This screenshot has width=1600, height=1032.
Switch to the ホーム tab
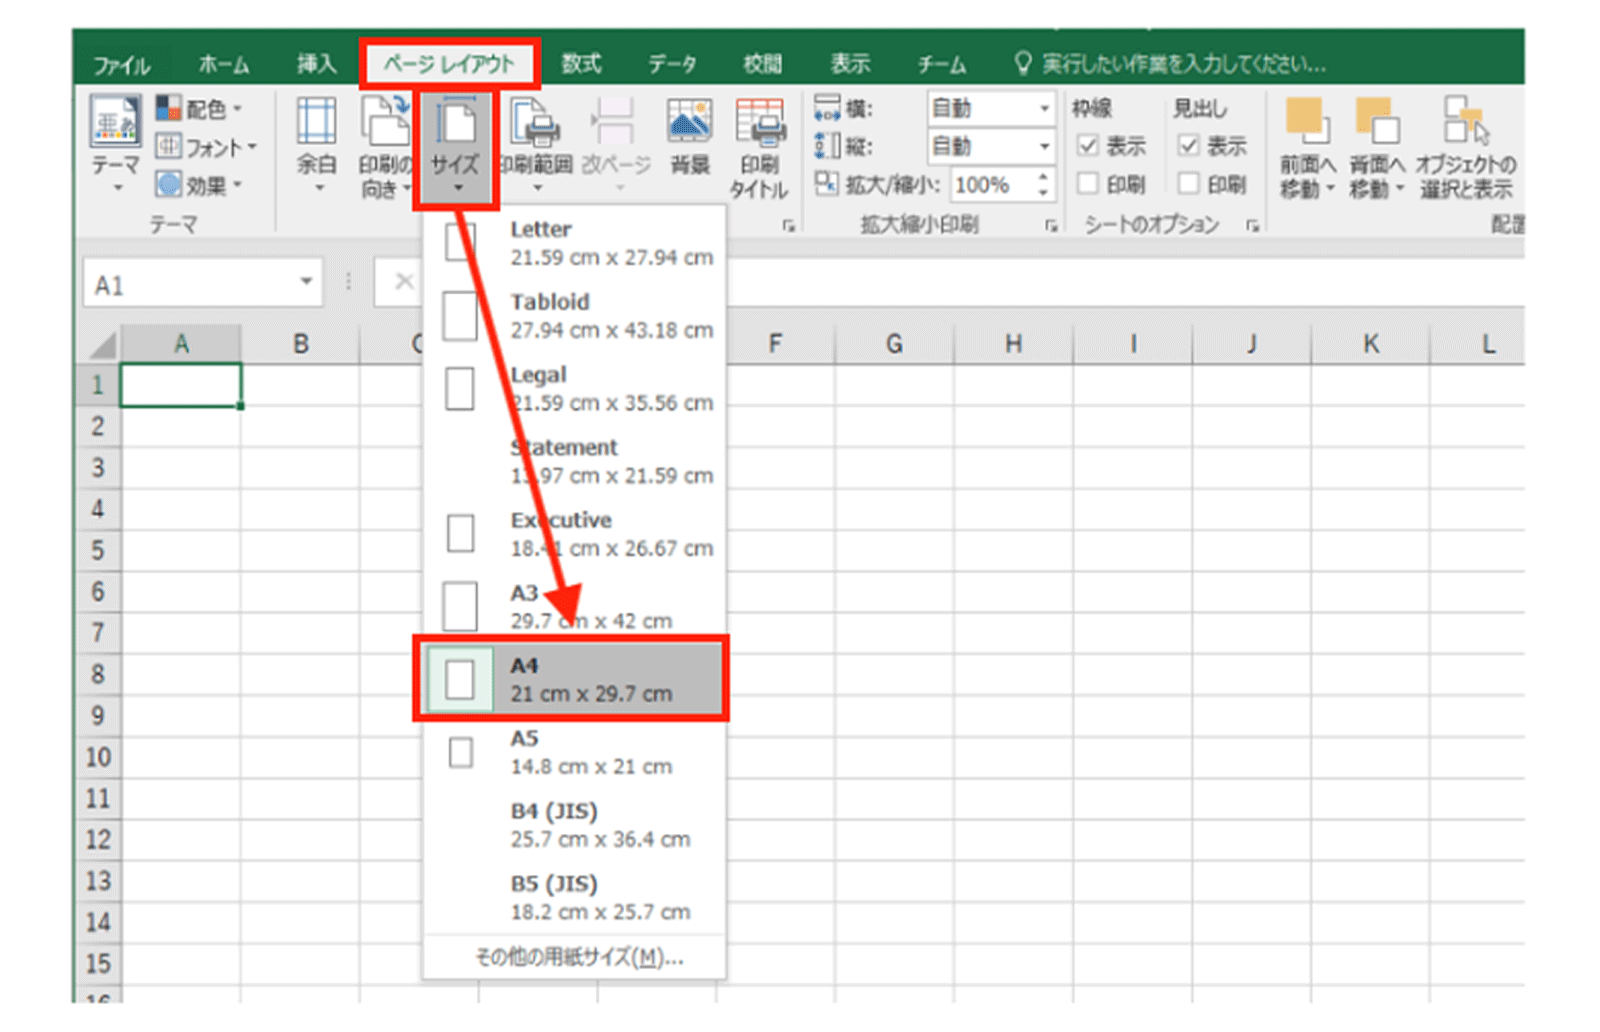pos(223,64)
